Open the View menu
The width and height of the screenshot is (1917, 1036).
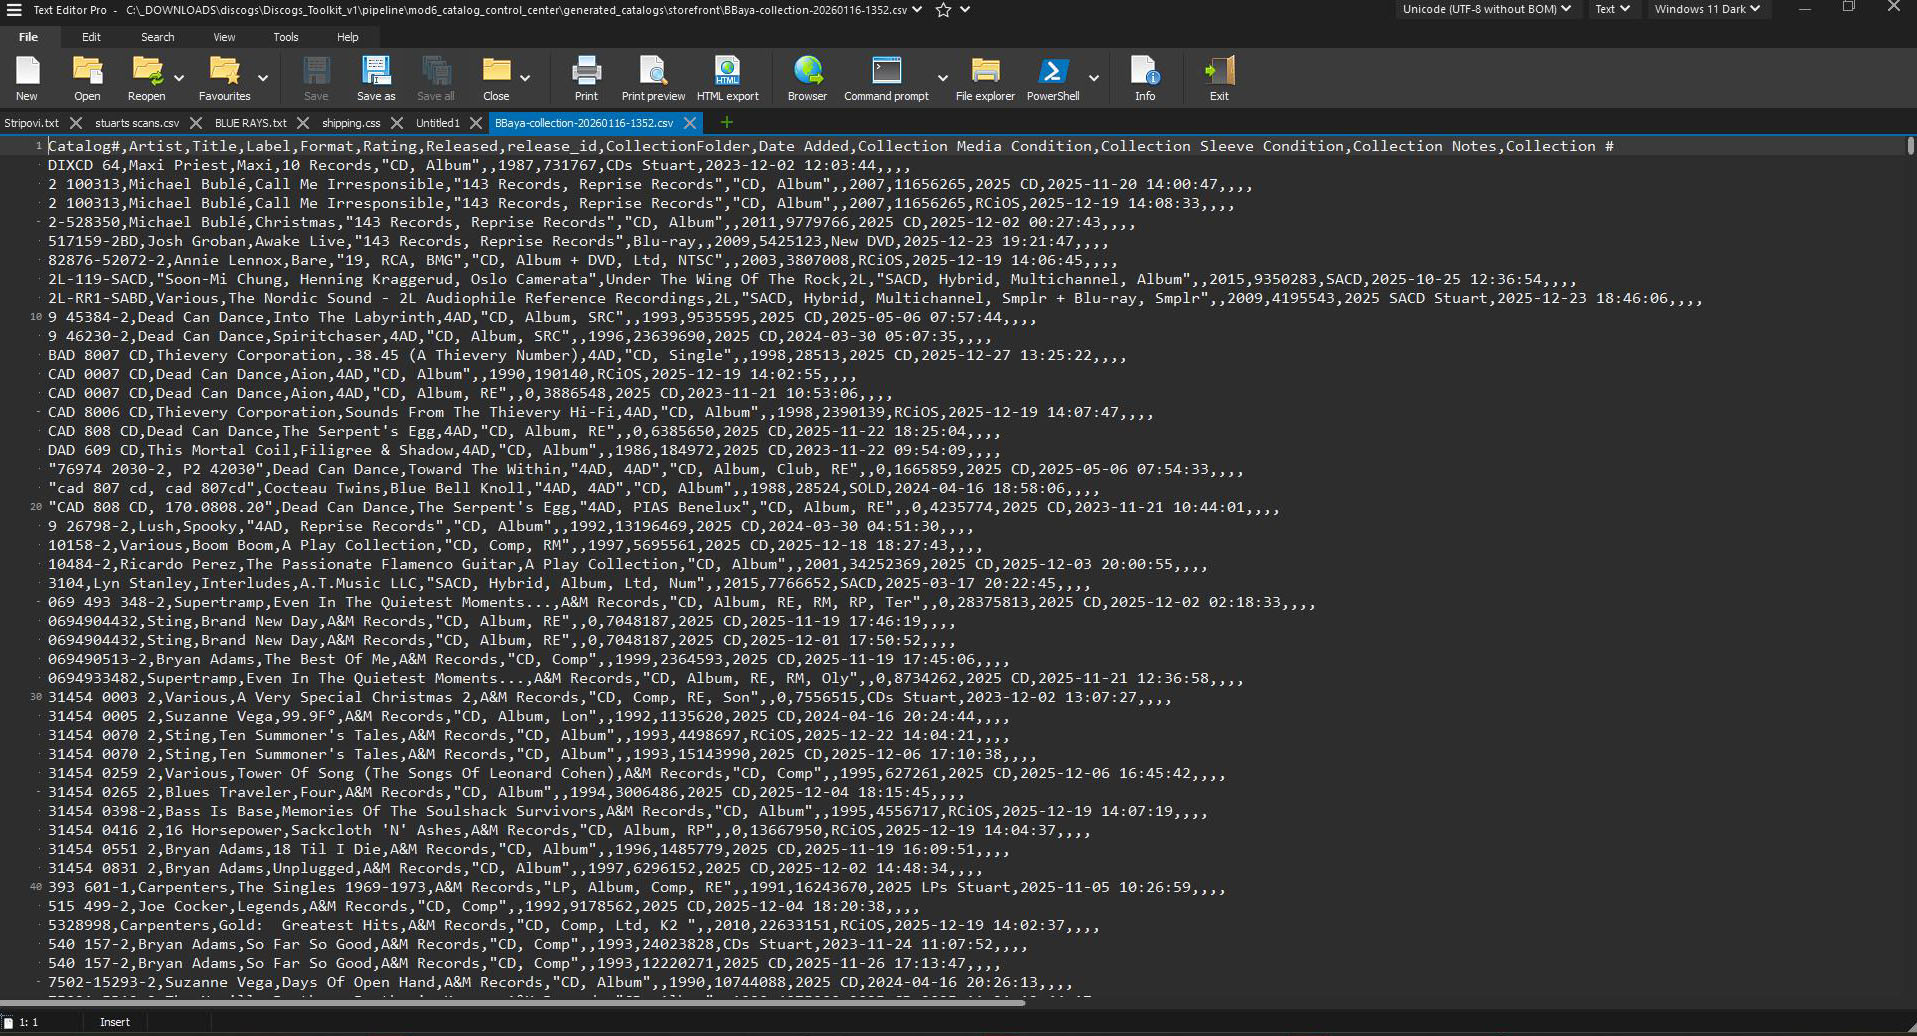click(x=224, y=37)
